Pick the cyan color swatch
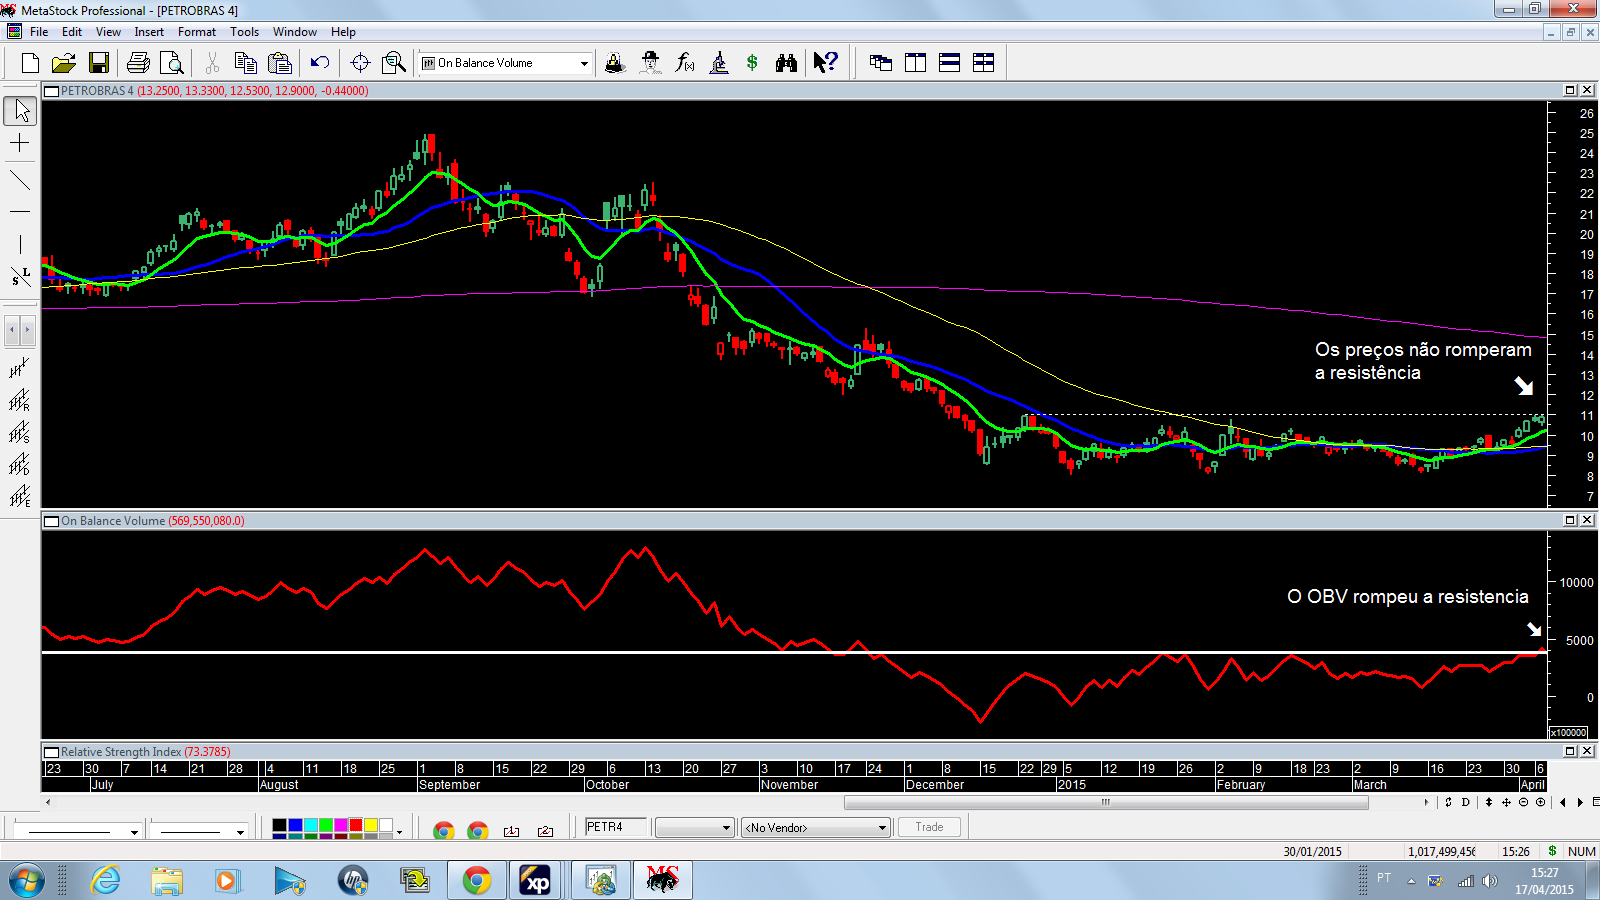1600x900 pixels. click(310, 826)
